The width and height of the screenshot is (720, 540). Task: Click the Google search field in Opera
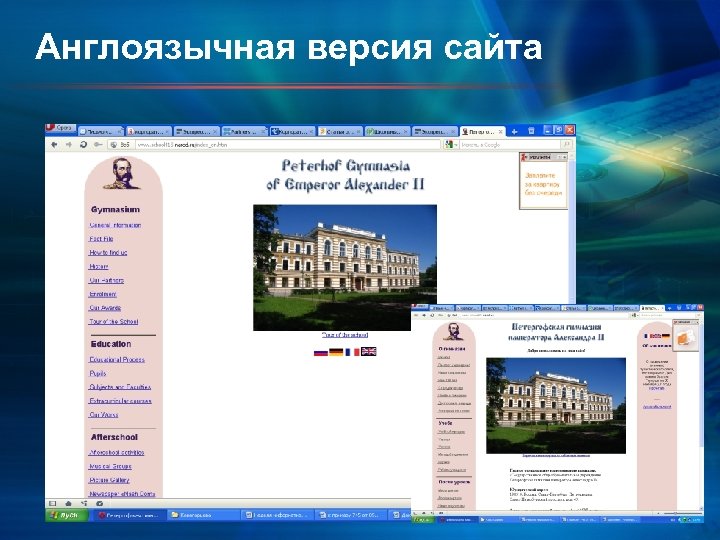(510, 145)
